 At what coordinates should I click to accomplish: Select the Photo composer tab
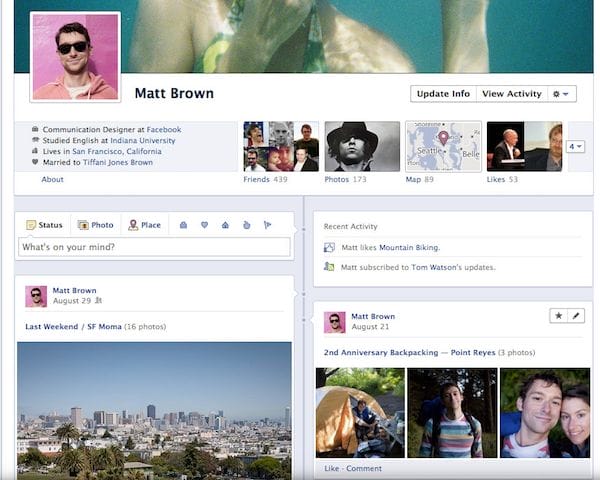[96, 225]
